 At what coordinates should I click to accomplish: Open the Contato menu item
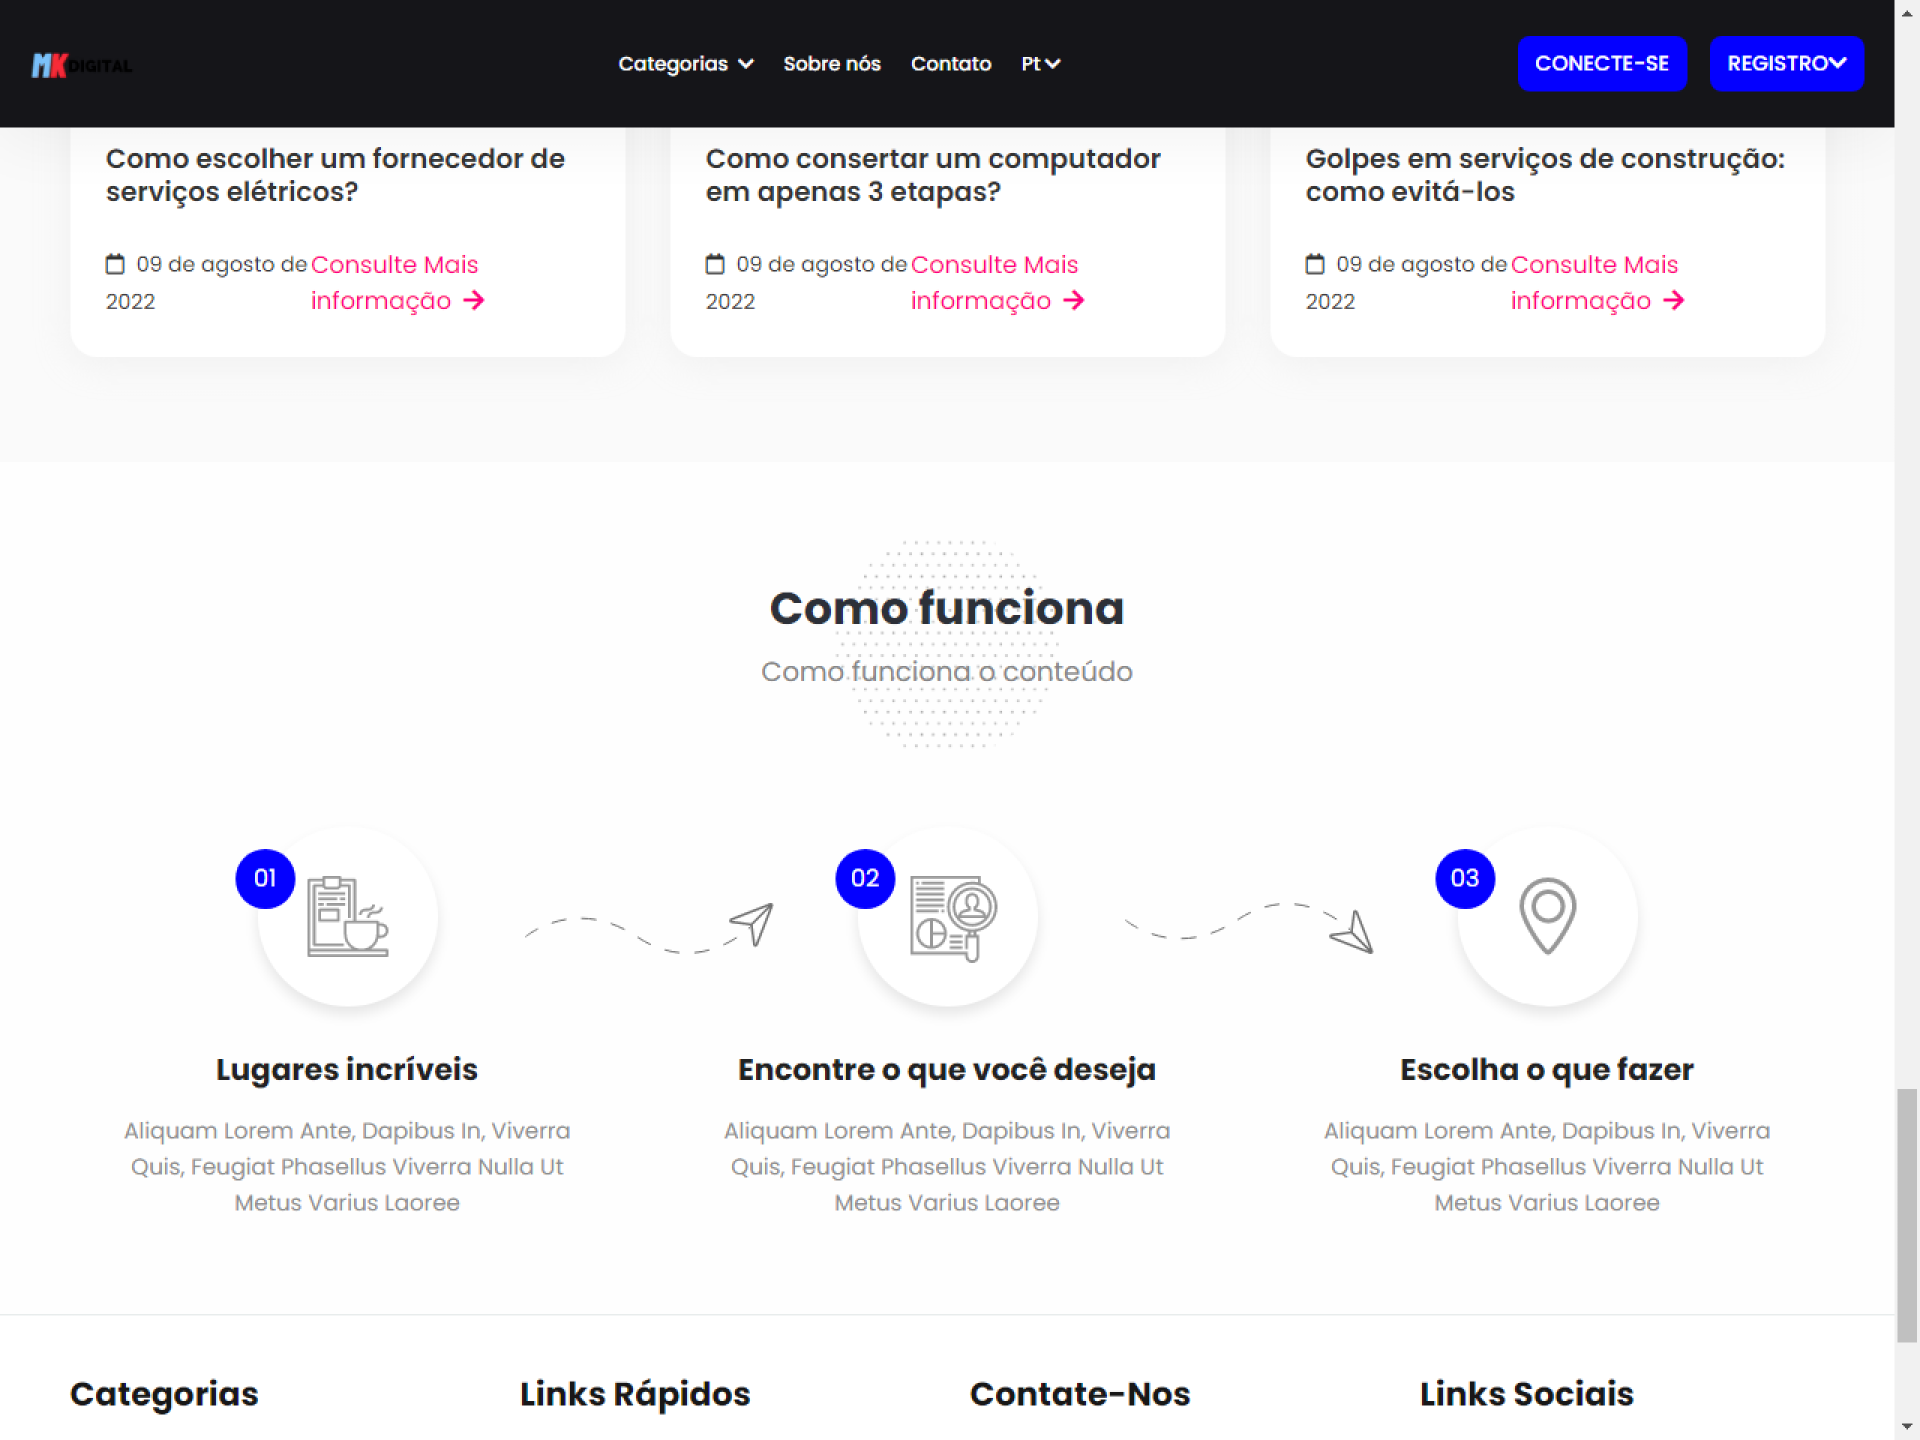951,64
